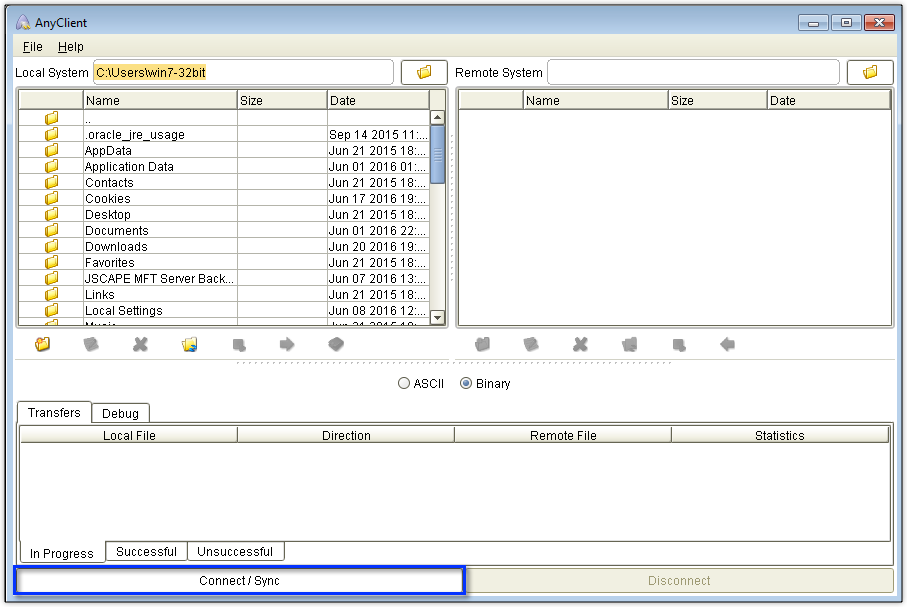Image resolution: width=907 pixels, height=607 pixels.
Task: Select the Binary transfer mode
Action: click(x=485, y=384)
